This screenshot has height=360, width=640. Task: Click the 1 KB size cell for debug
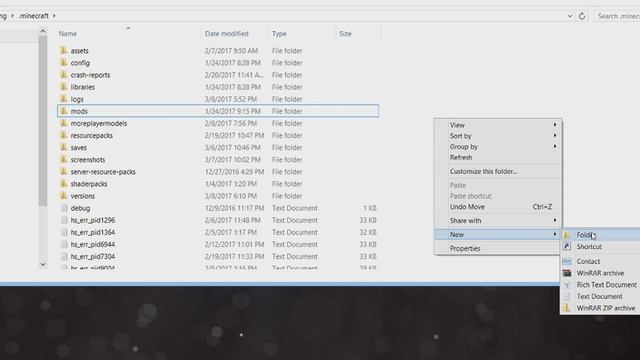tap(369, 208)
